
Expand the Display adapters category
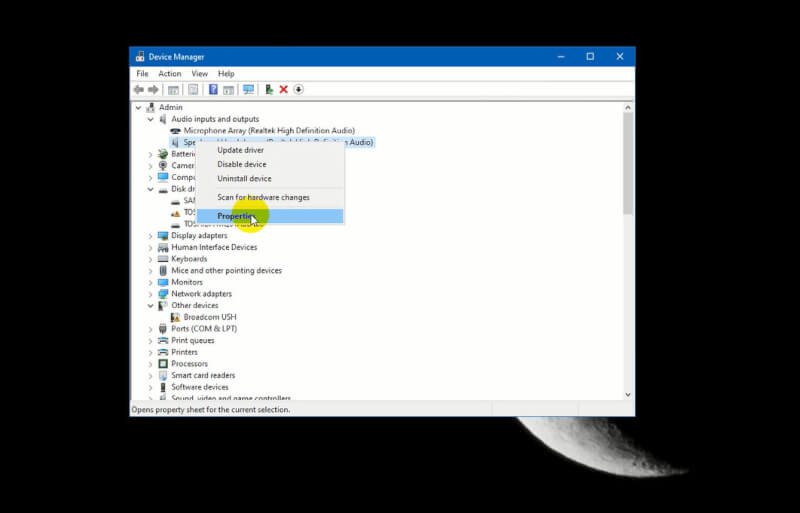(151, 236)
